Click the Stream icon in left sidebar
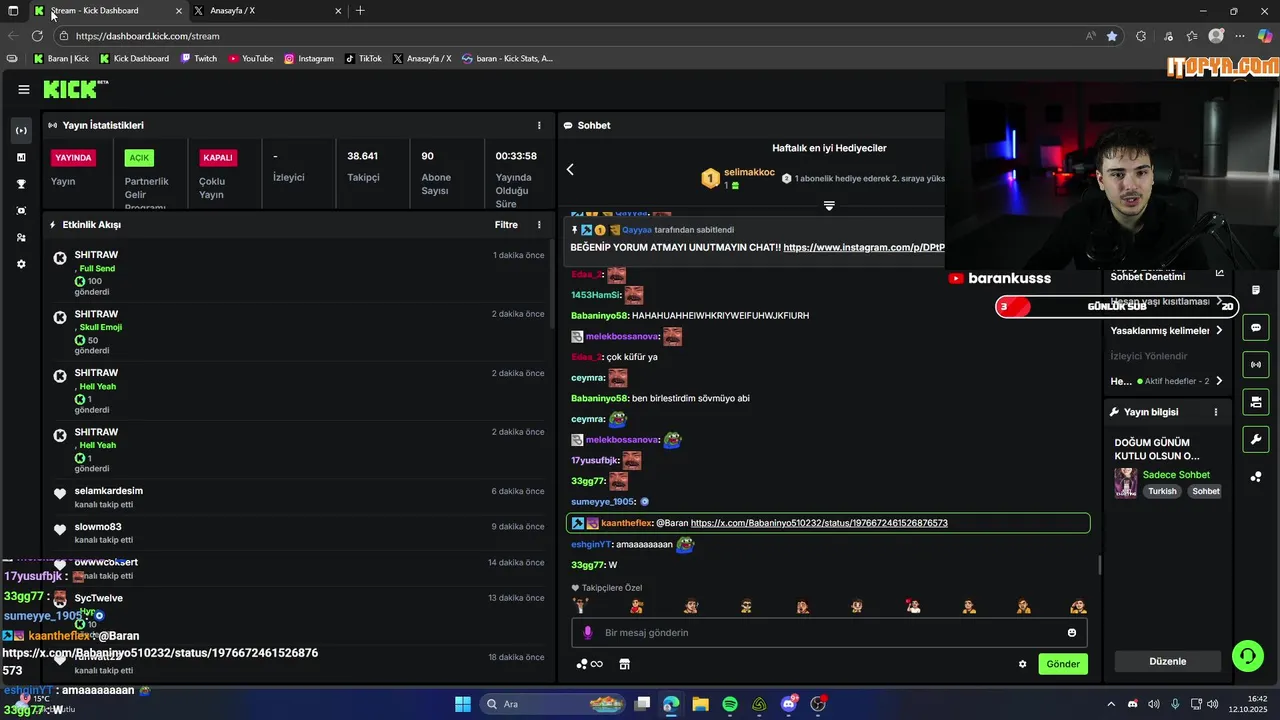1280x720 pixels. [21, 131]
